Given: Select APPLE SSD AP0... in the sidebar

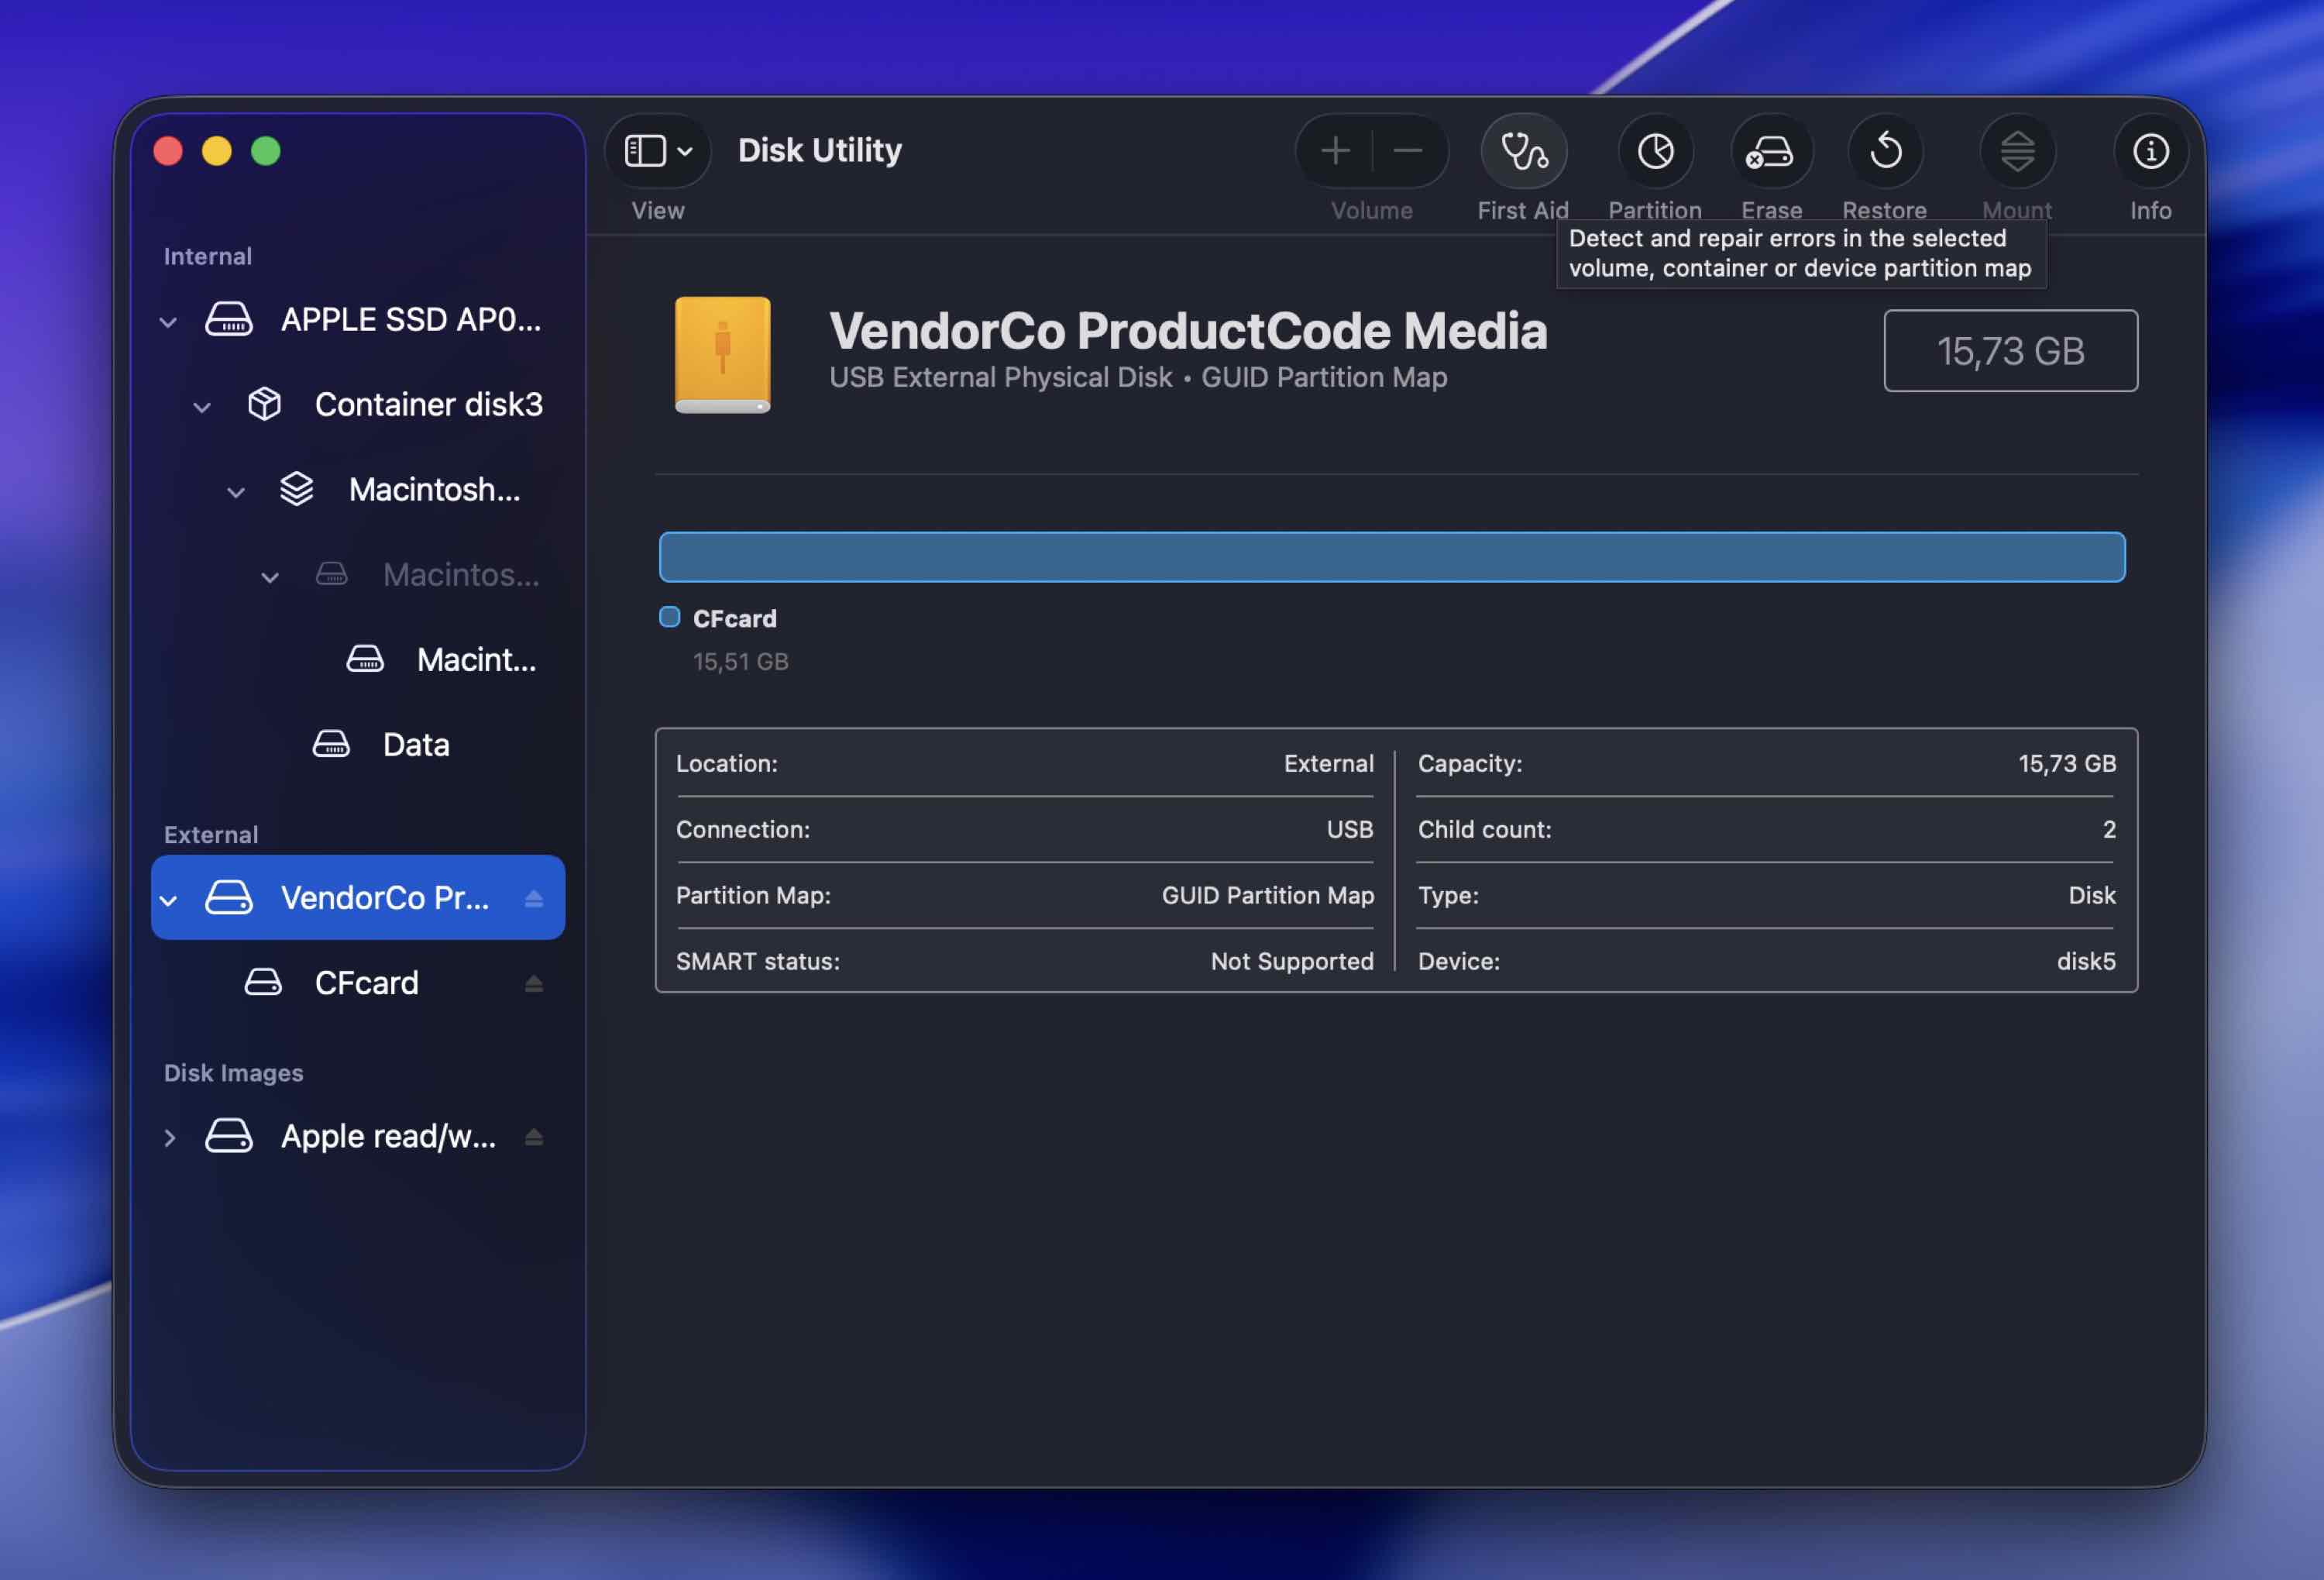Looking at the screenshot, I should pyautogui.click(x=358, y=320).
